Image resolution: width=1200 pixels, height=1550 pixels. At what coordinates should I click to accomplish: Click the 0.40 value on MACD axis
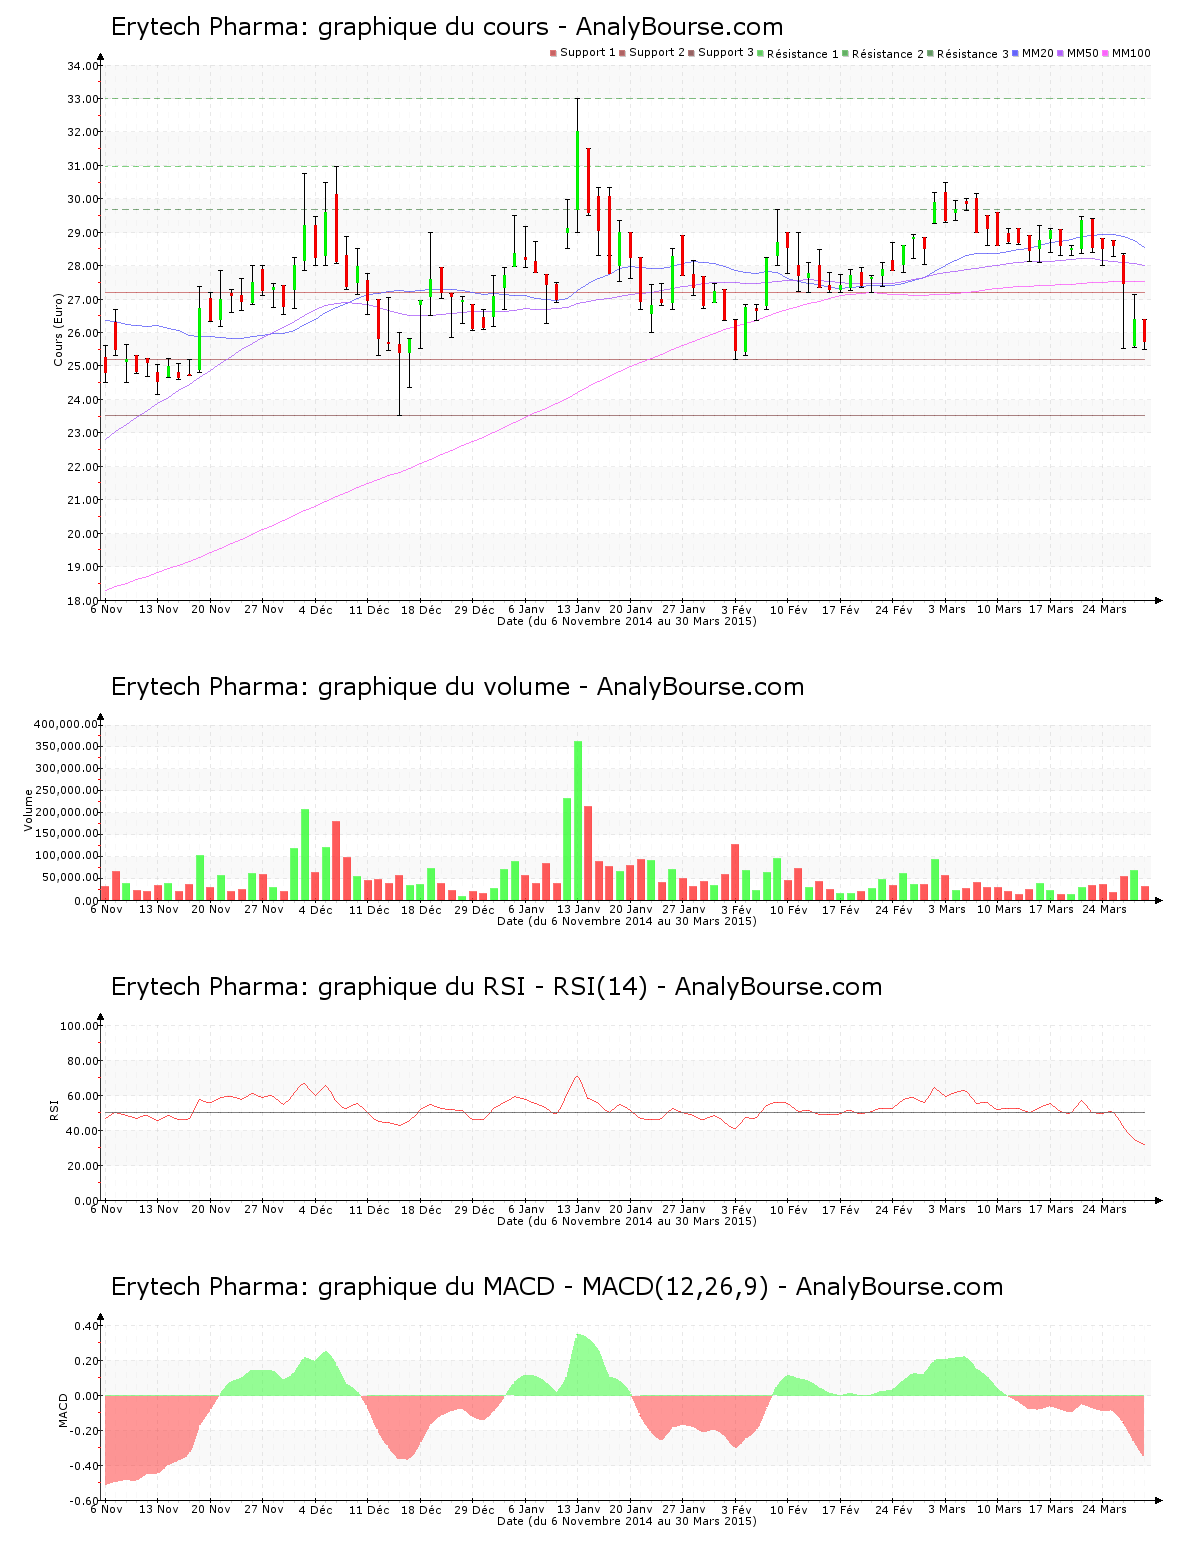click(86, 1326)
